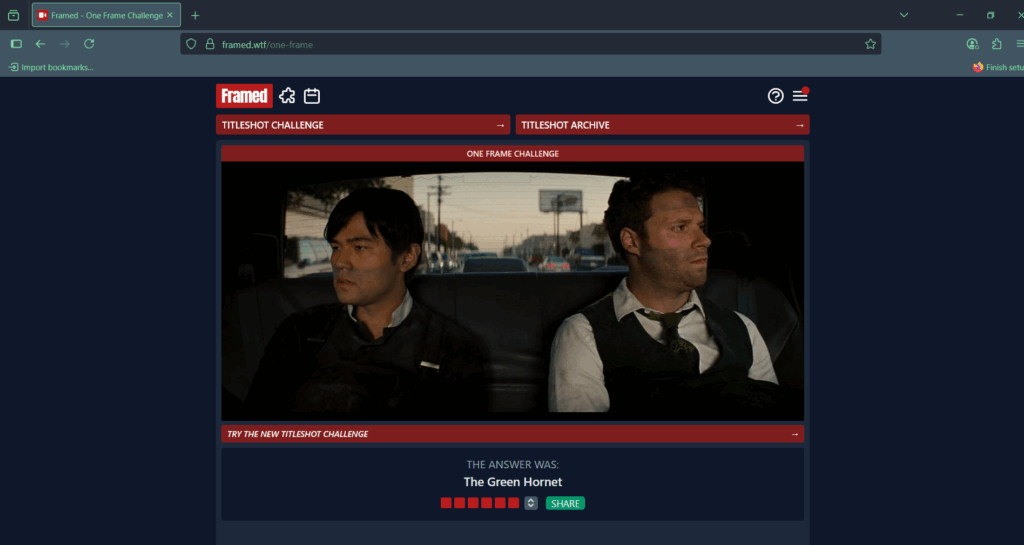Select the Framed - One Frame Challenge tab

pos(105,15)
